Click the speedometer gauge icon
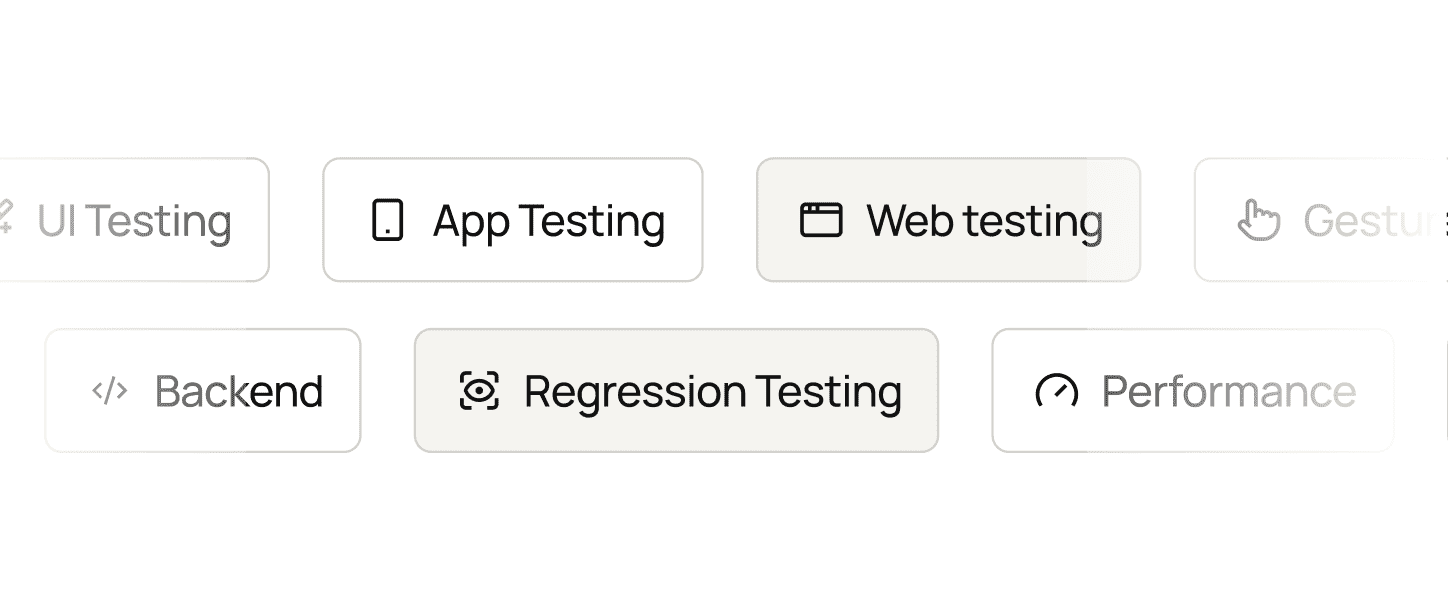1448x600 pixels. pyautogui.click(x=1057, y=390)
